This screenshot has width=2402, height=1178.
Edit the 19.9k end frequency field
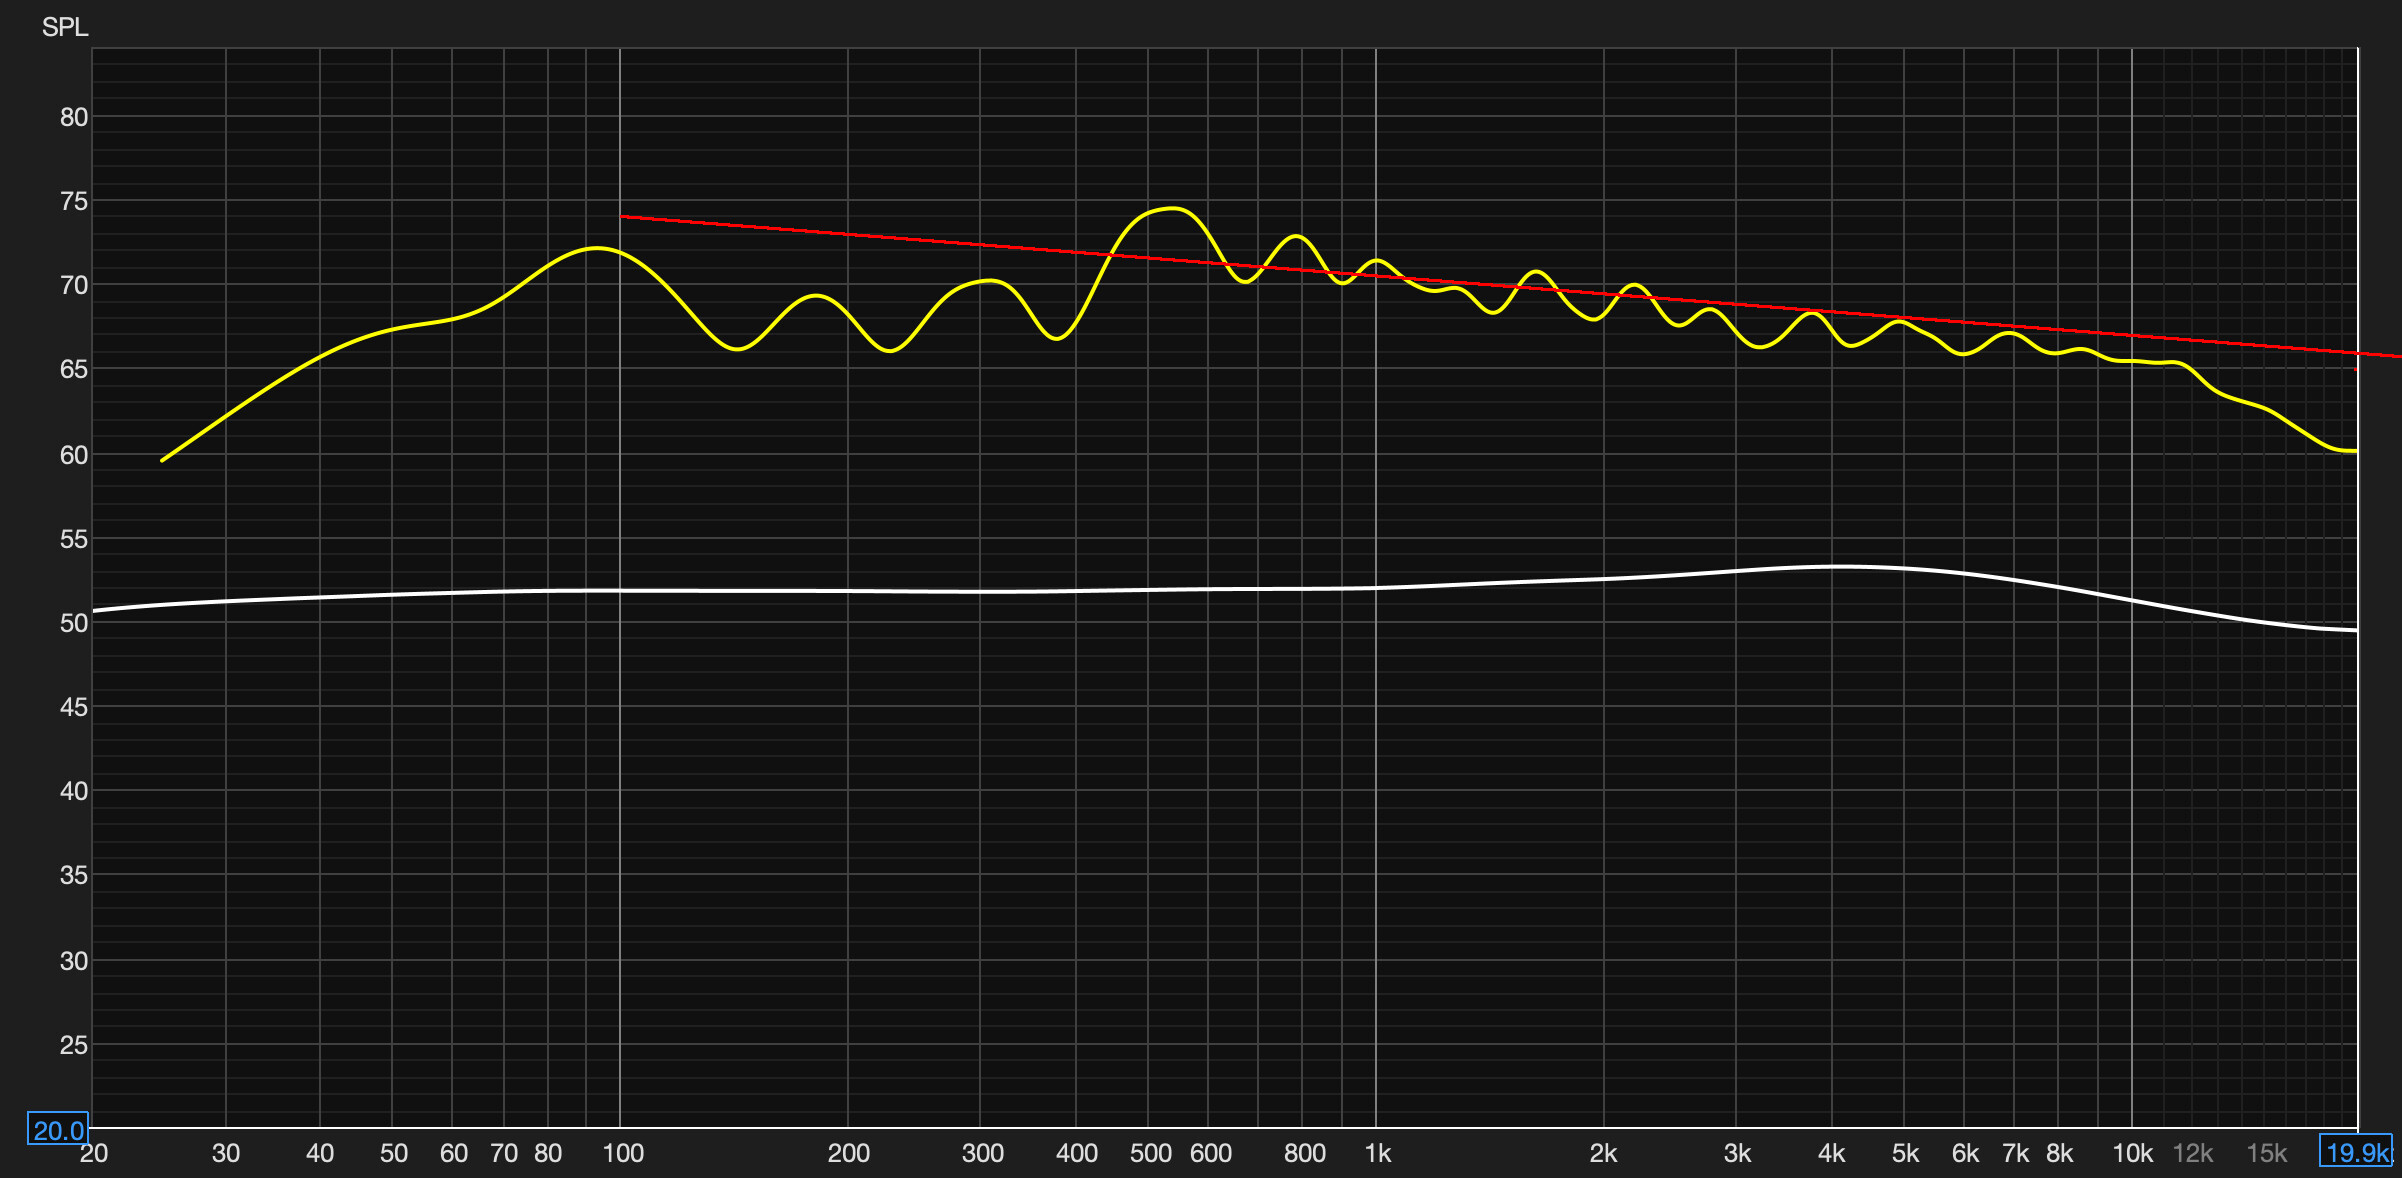click(x=2356, y=1152)
